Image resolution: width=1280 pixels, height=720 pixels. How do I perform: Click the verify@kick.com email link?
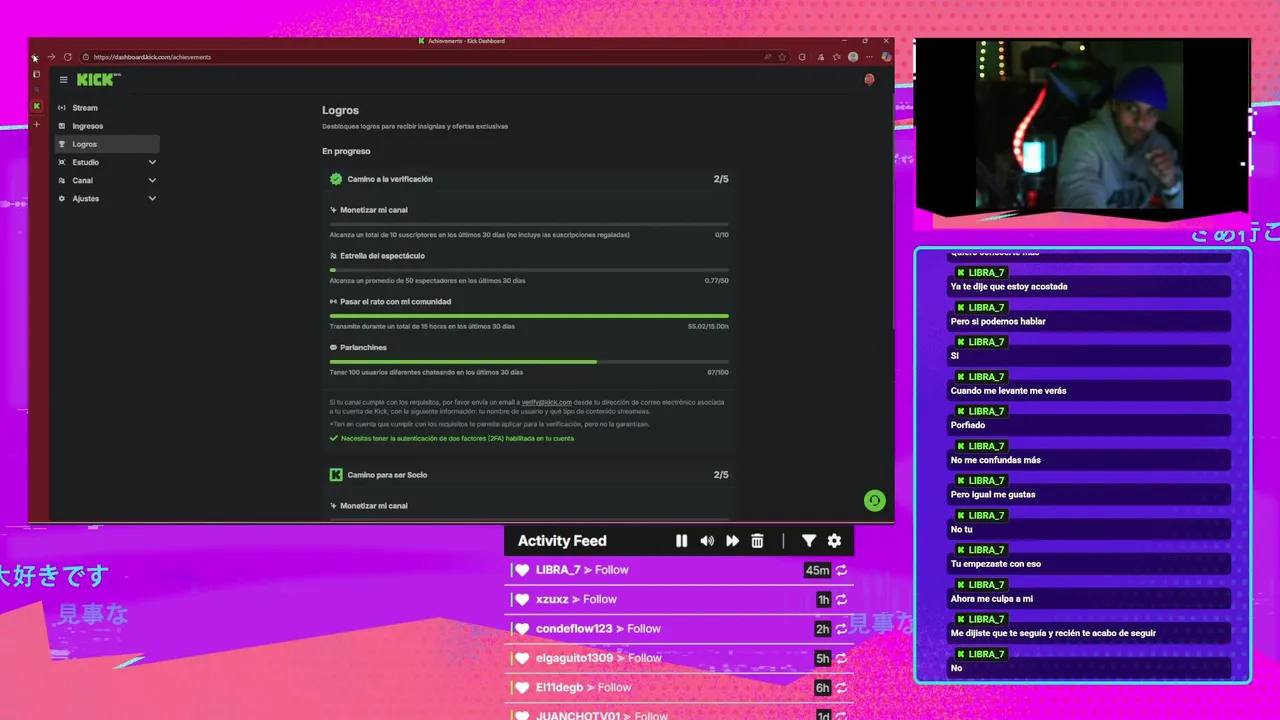[547, 402]
